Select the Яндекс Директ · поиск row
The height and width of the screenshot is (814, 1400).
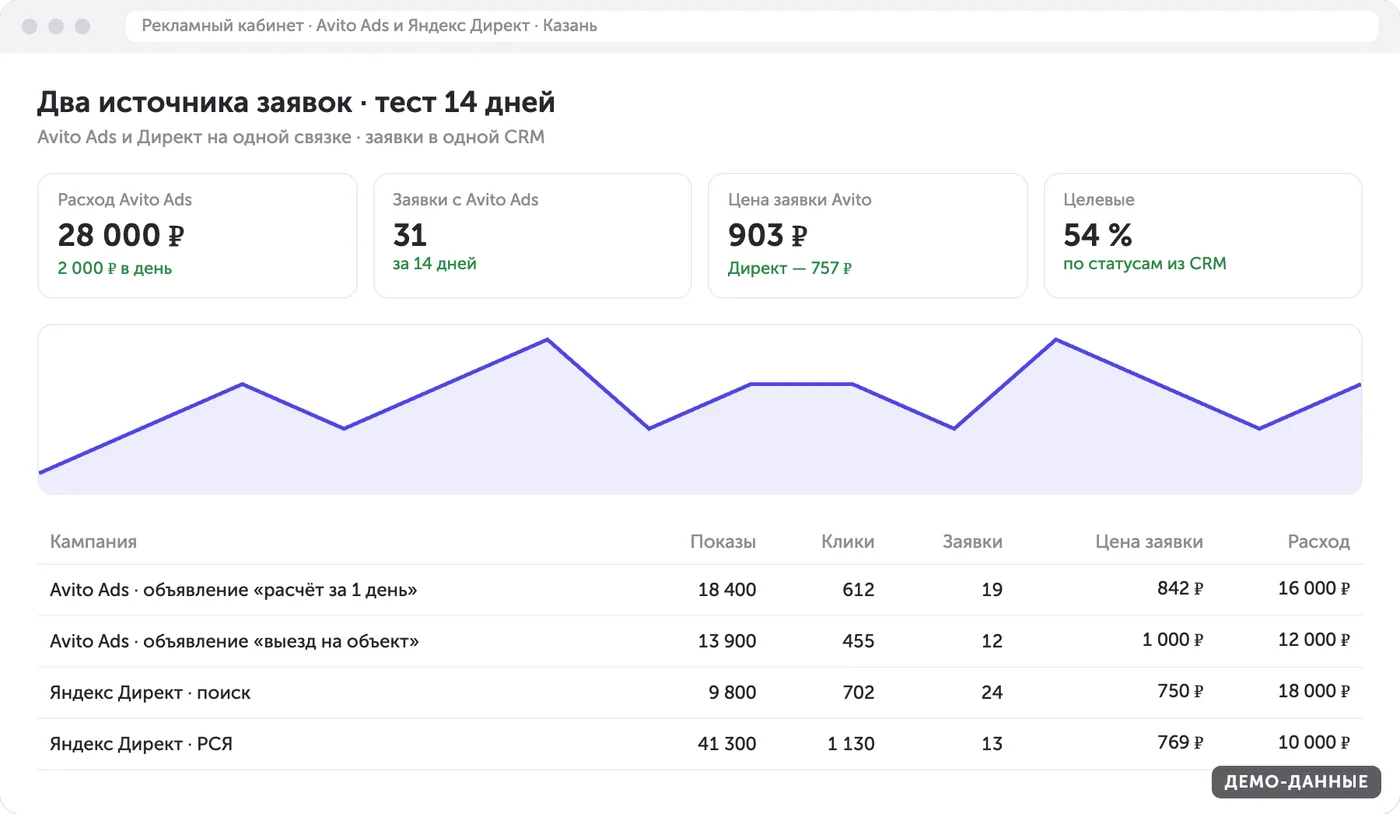[700, 692]
